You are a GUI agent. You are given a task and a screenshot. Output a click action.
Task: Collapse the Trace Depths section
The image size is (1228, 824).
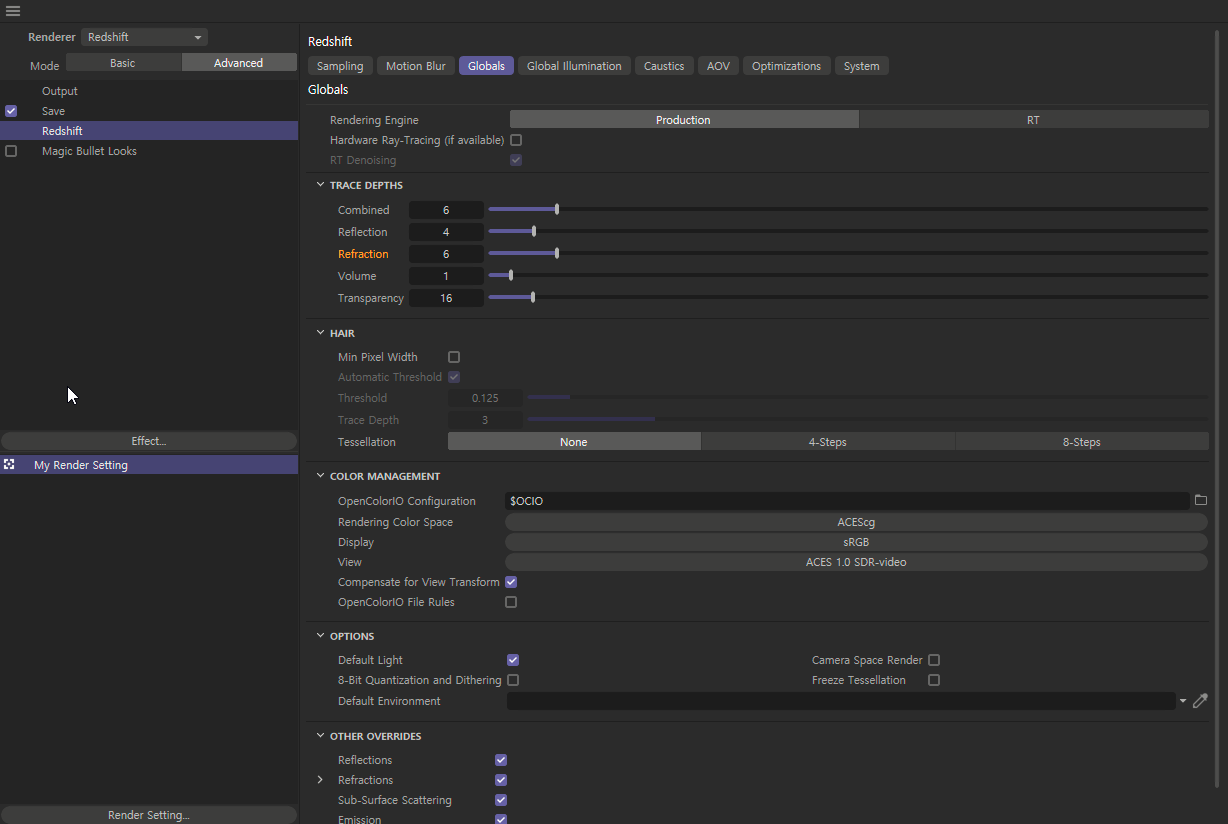tap(320, 185)
